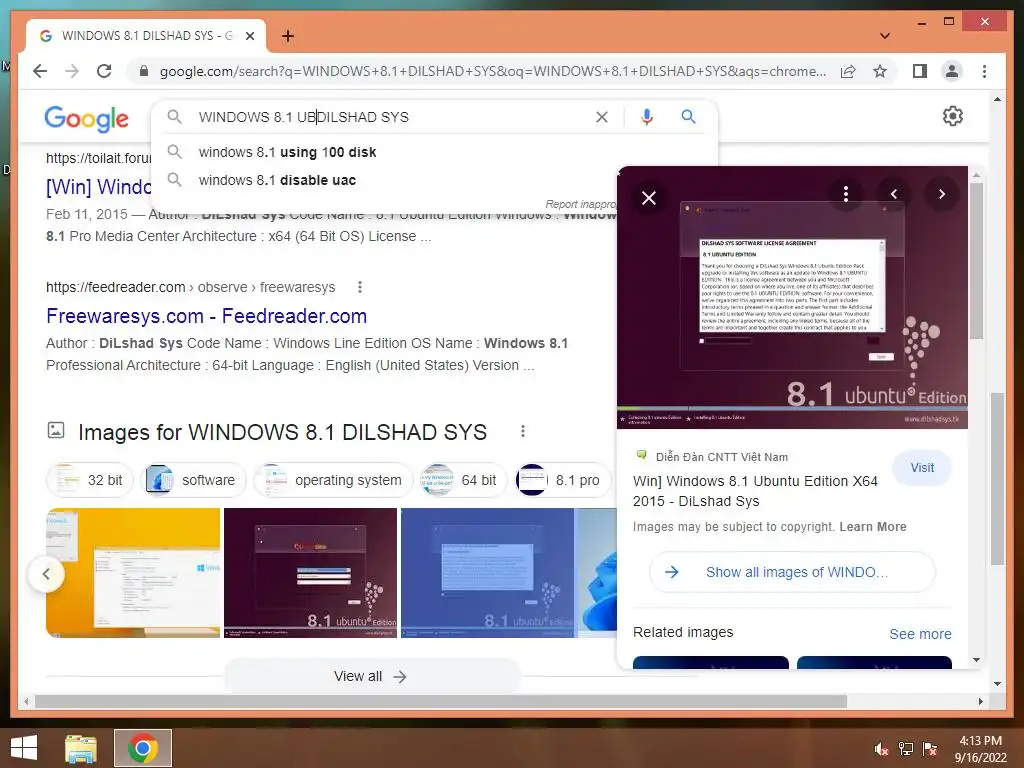Click Chrome icon in taskbar
This screenshot has width=1024, height=768.
[143, 748]
